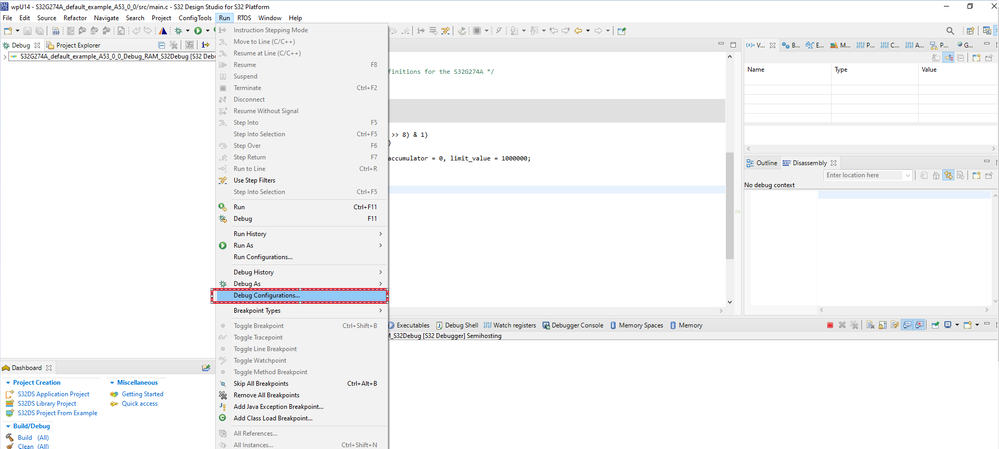
Task: Click the New project toolbar icon
Action: 8,31
